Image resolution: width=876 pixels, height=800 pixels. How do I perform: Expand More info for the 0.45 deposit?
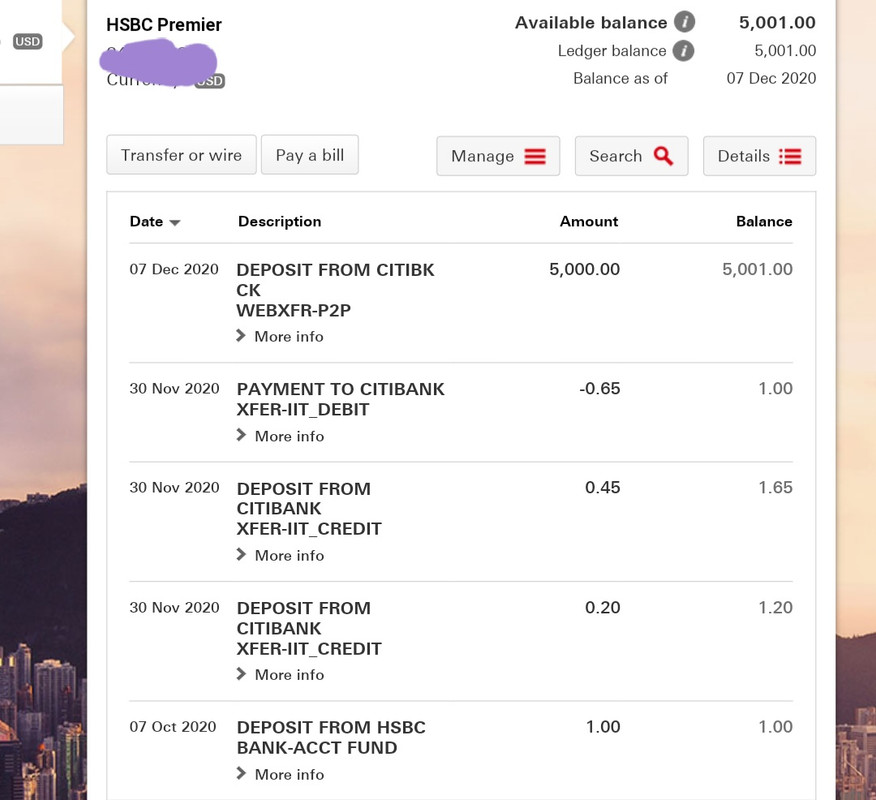(x=280, y=555)
